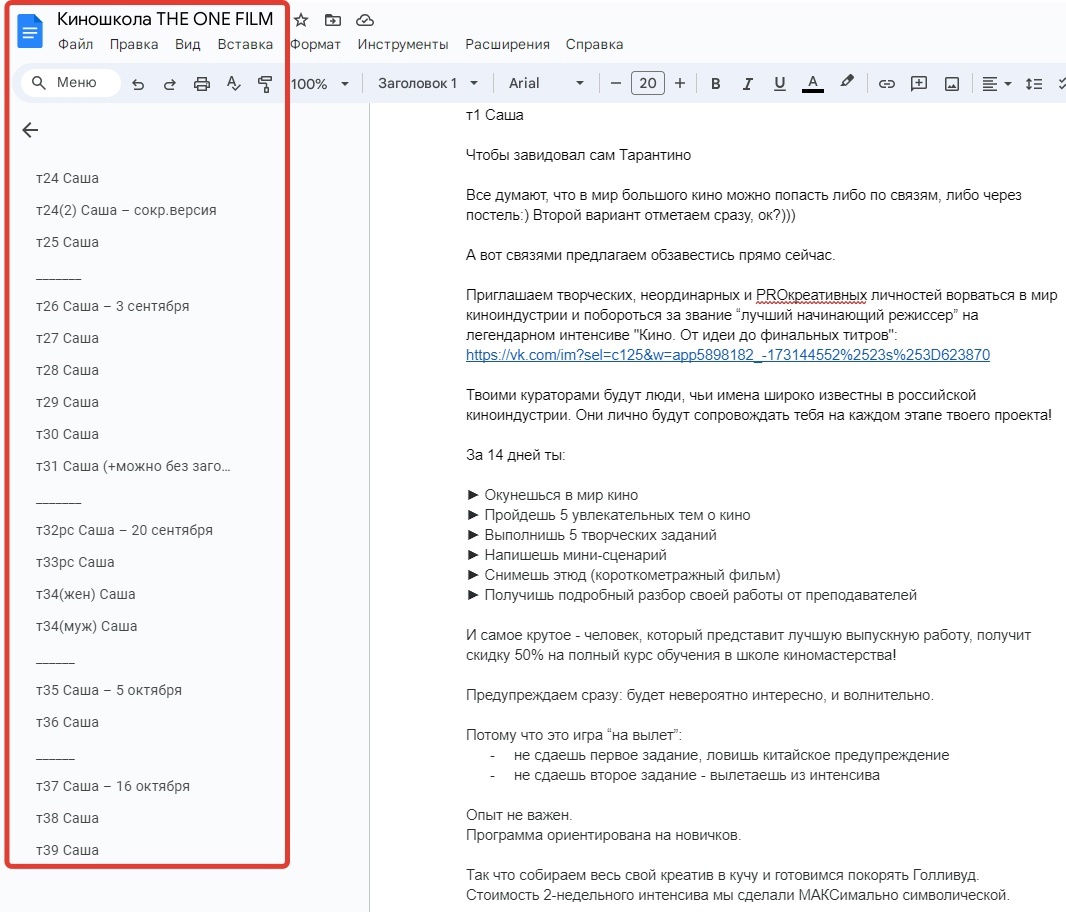Open the text alignment dropdown
1066x912 pixels.
pos(997,84)
